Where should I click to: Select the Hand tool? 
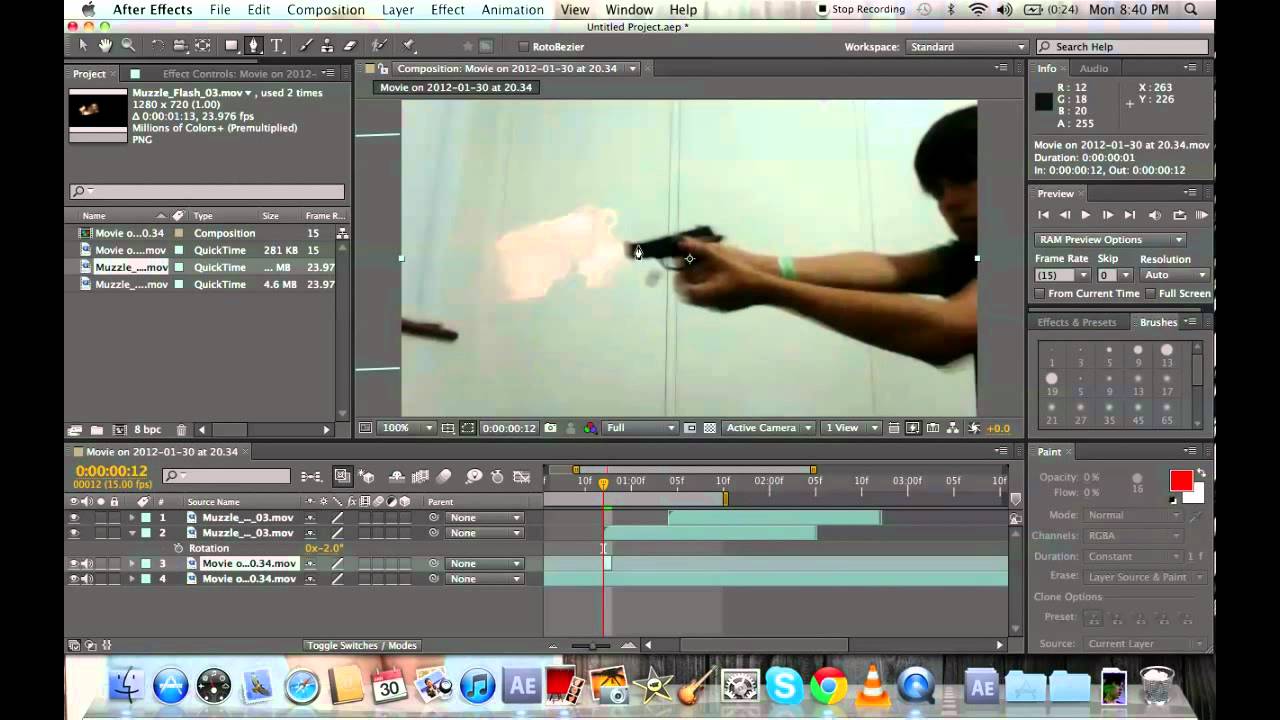(106, 46)
